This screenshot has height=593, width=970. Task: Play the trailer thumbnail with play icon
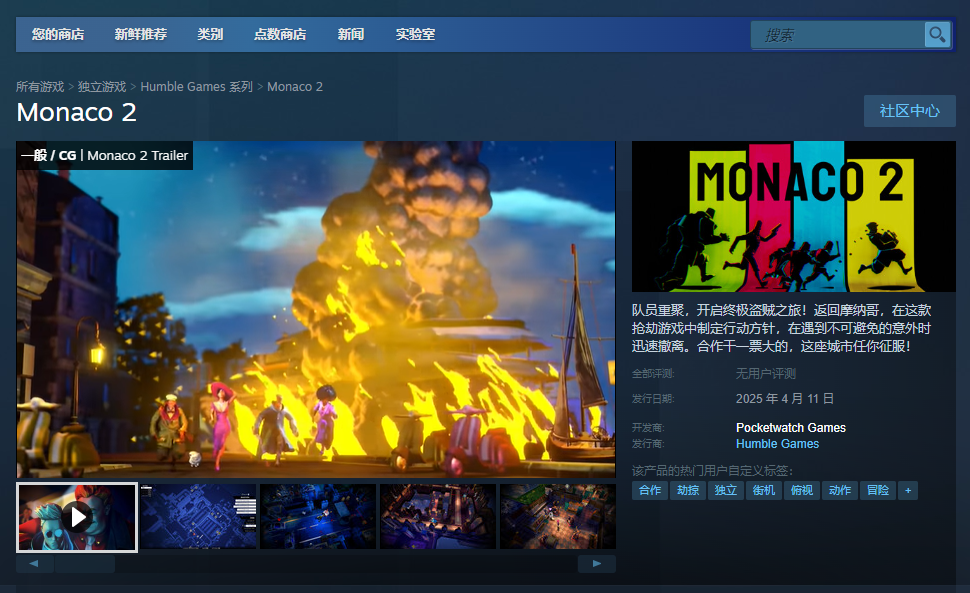pyautogui.click(x=77, y=517)
